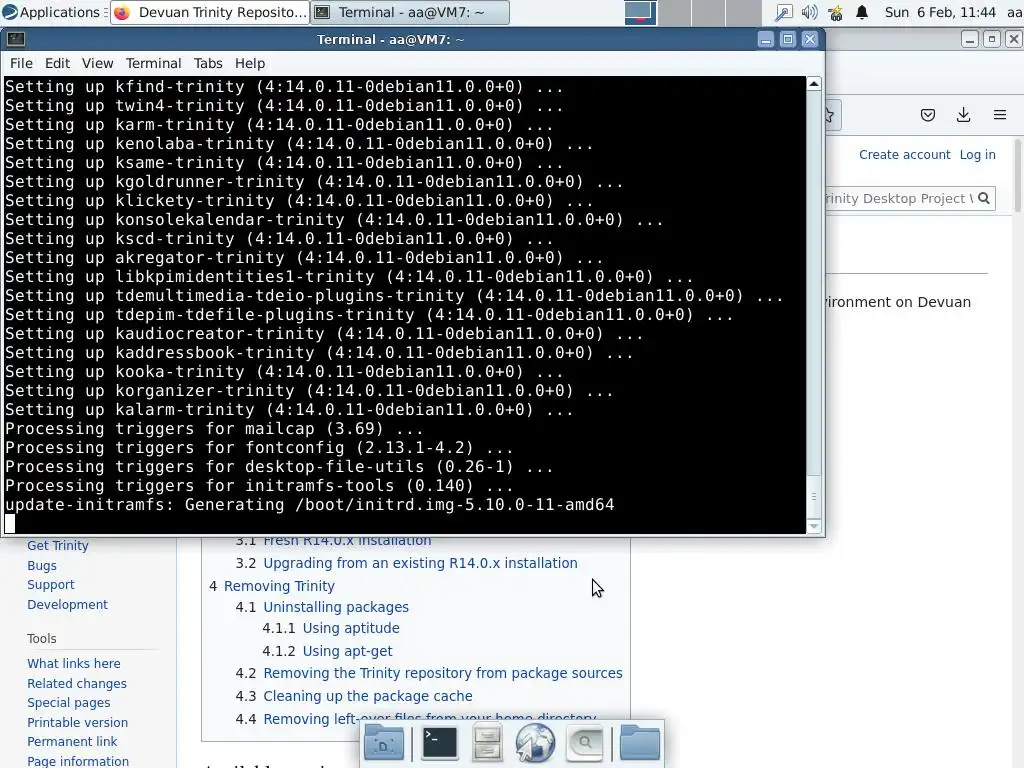This screenshot has height=768, width=1024.
Task: Open the Special pages tool link
Action: tap(69, 703)
